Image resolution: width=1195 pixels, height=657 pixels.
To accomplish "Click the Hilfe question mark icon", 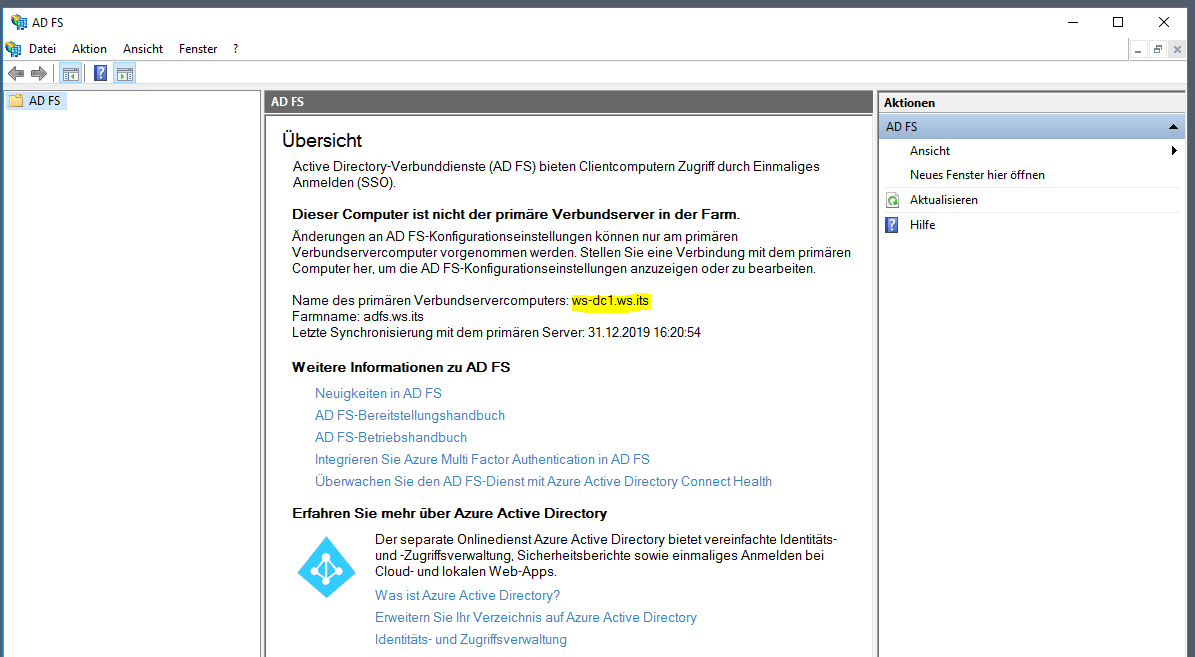I will pos(892,225).
